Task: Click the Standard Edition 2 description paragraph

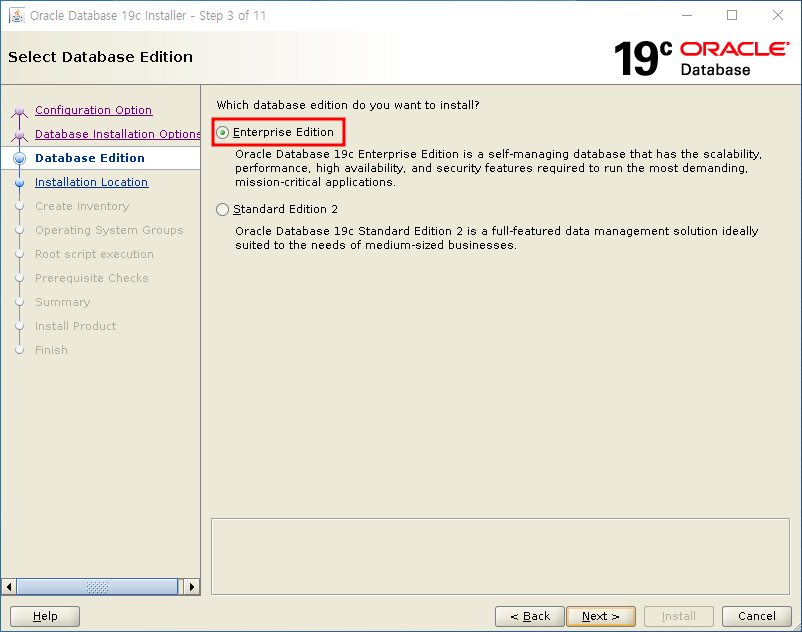Action: tap(497, 238)
